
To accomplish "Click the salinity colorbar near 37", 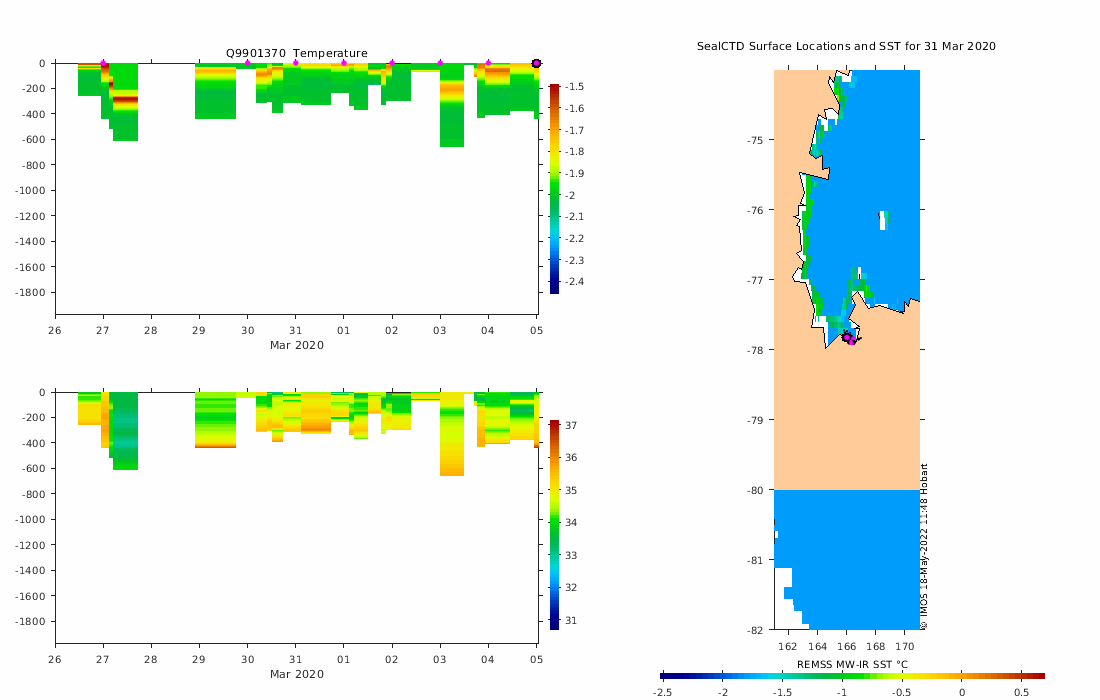I will point(554,425).
